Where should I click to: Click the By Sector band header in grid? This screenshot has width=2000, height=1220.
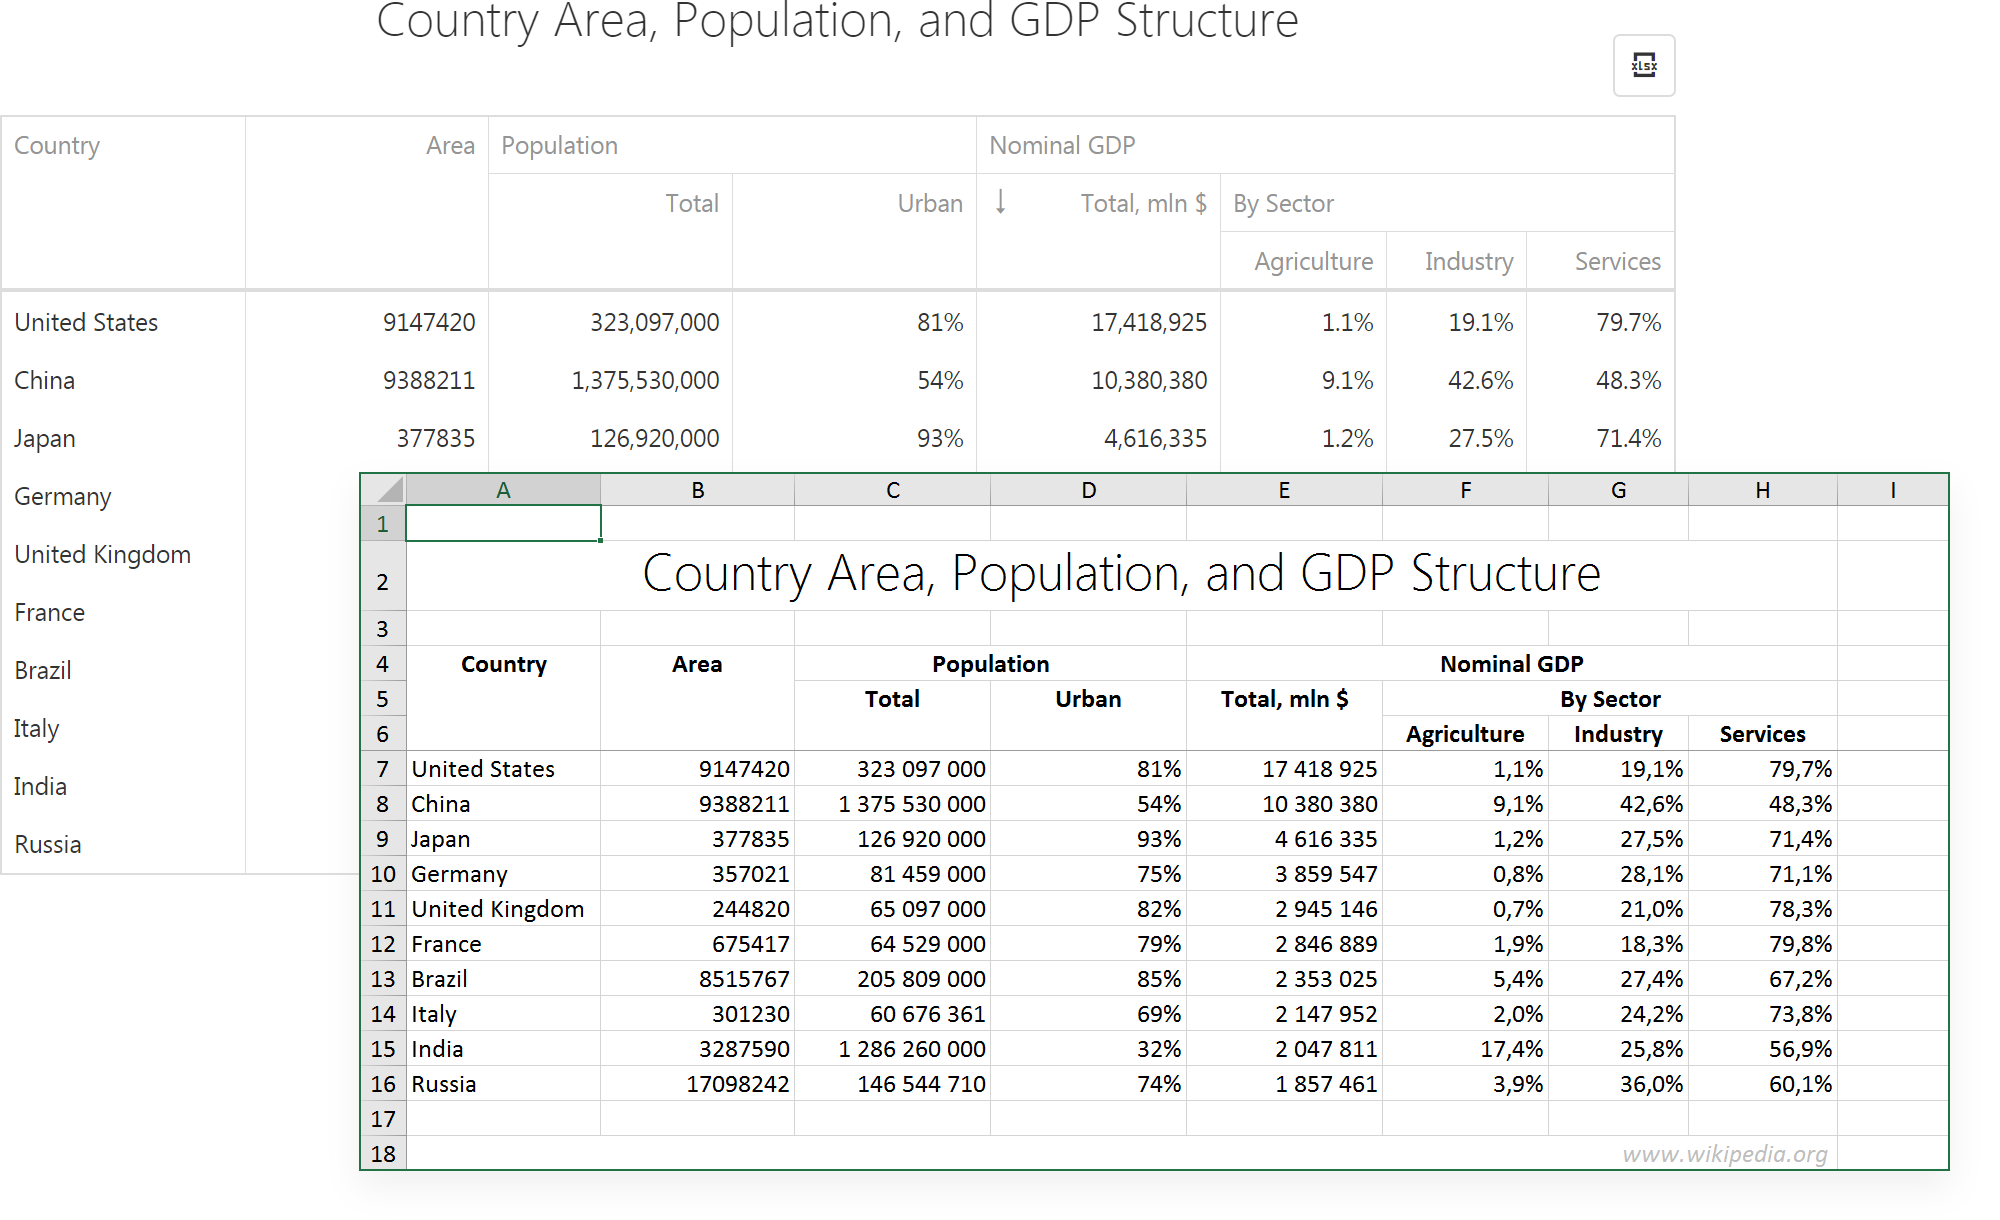pos(1447,203)
